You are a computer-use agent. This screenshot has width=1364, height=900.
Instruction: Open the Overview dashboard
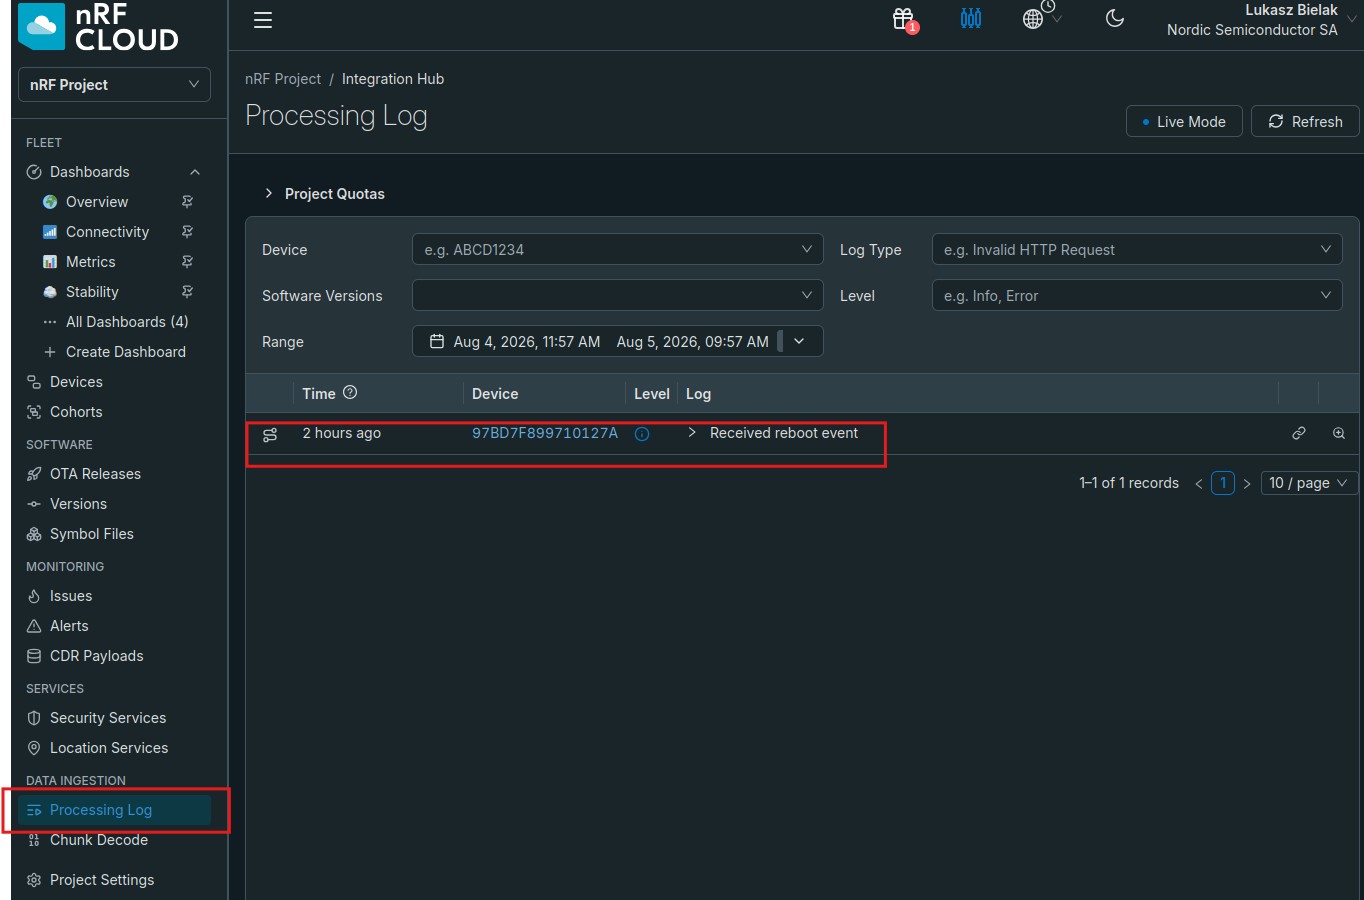pos(97,202)
